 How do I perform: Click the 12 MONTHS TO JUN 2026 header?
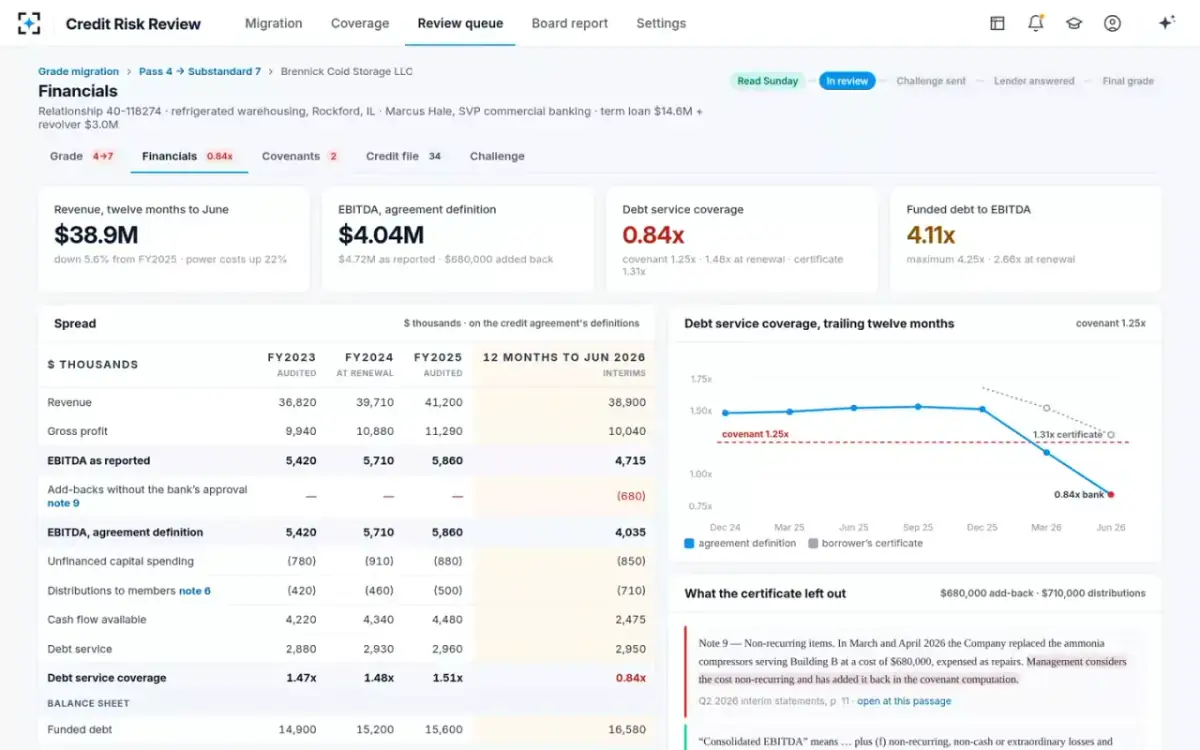click(564, 364)
